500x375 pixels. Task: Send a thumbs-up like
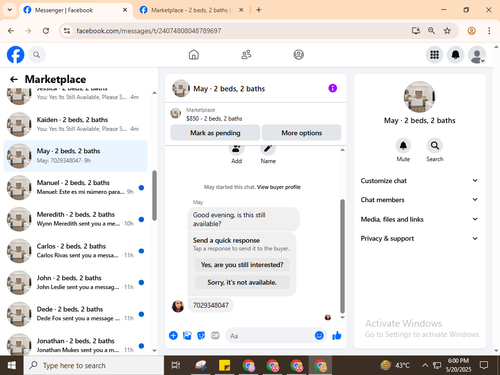337,335
